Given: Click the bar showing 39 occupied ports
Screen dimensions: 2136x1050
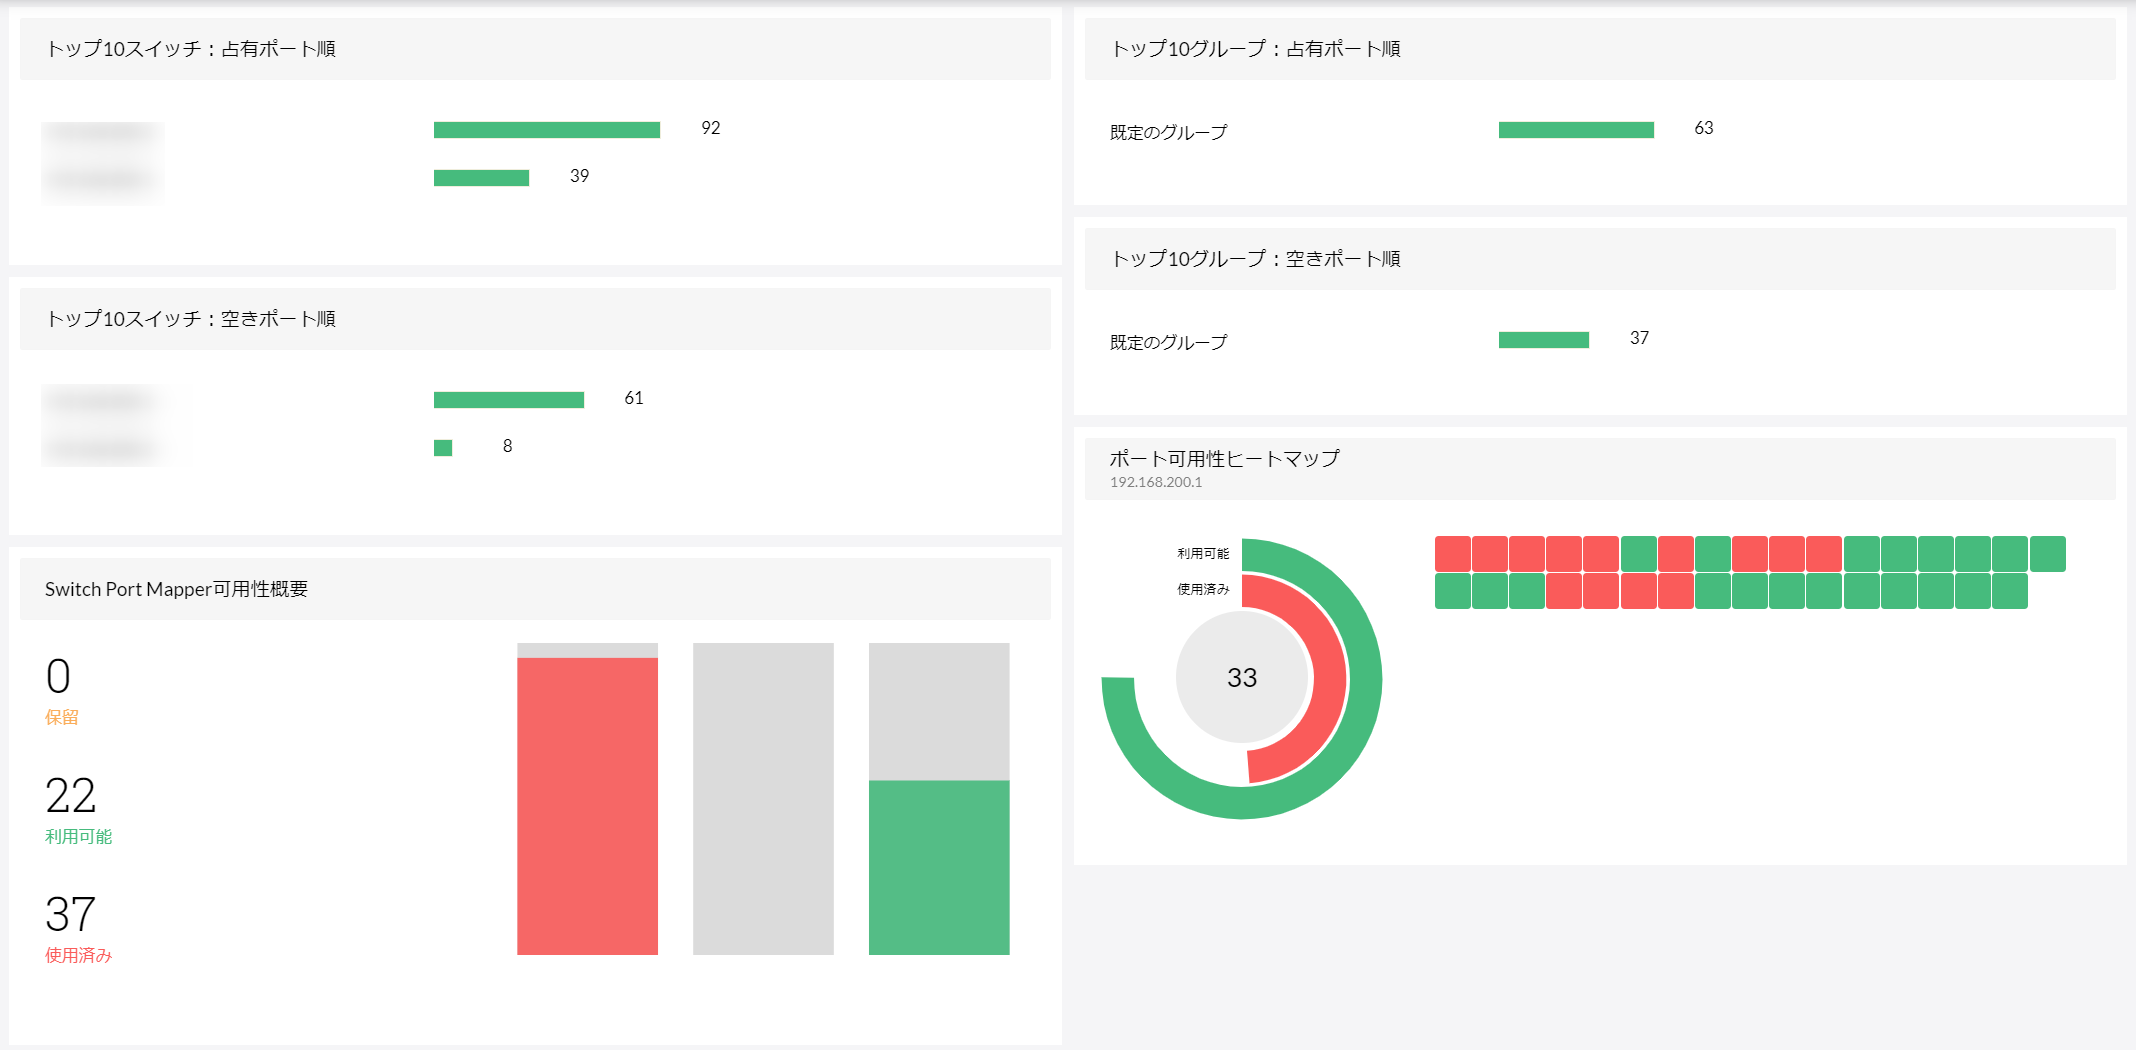Looking at the screenshot, I should click(x=481, y=178).
